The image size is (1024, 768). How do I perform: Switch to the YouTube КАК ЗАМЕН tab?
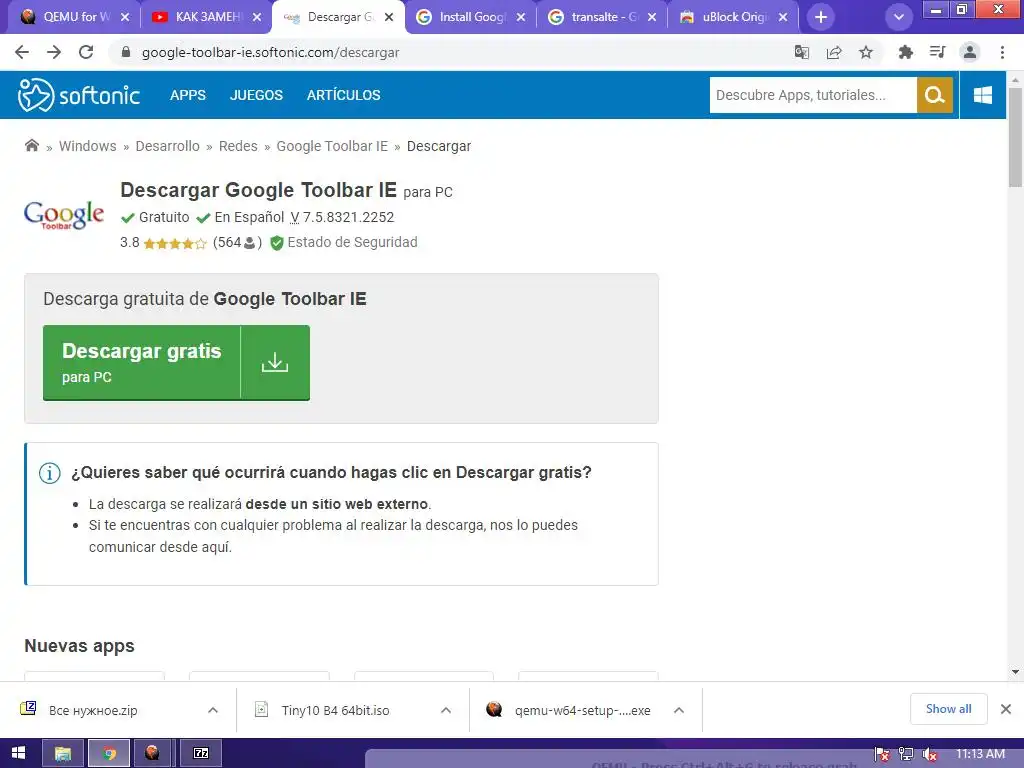tap(205, 17)
